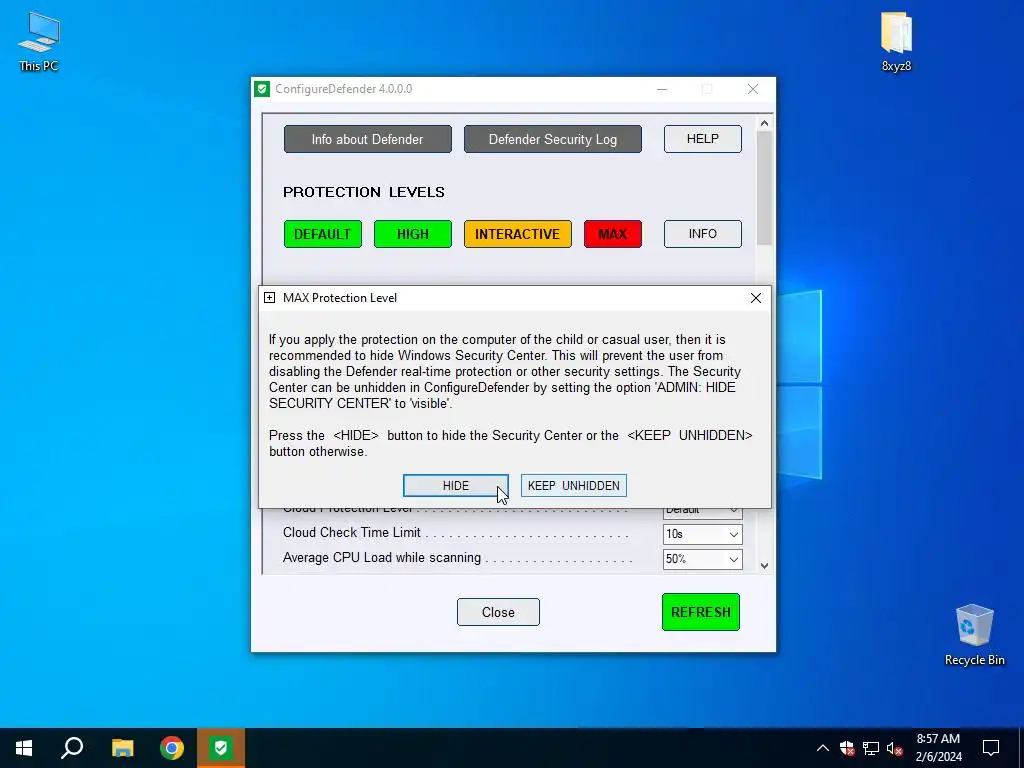Open the network status tray icon
The image size is (1024, 768).
pyautogui.click(x=871, y=748)
